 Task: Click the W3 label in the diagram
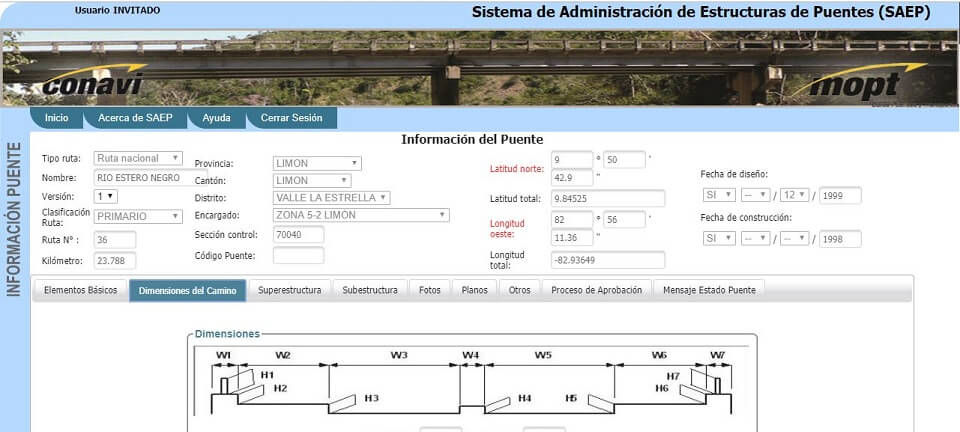point(399,355)
